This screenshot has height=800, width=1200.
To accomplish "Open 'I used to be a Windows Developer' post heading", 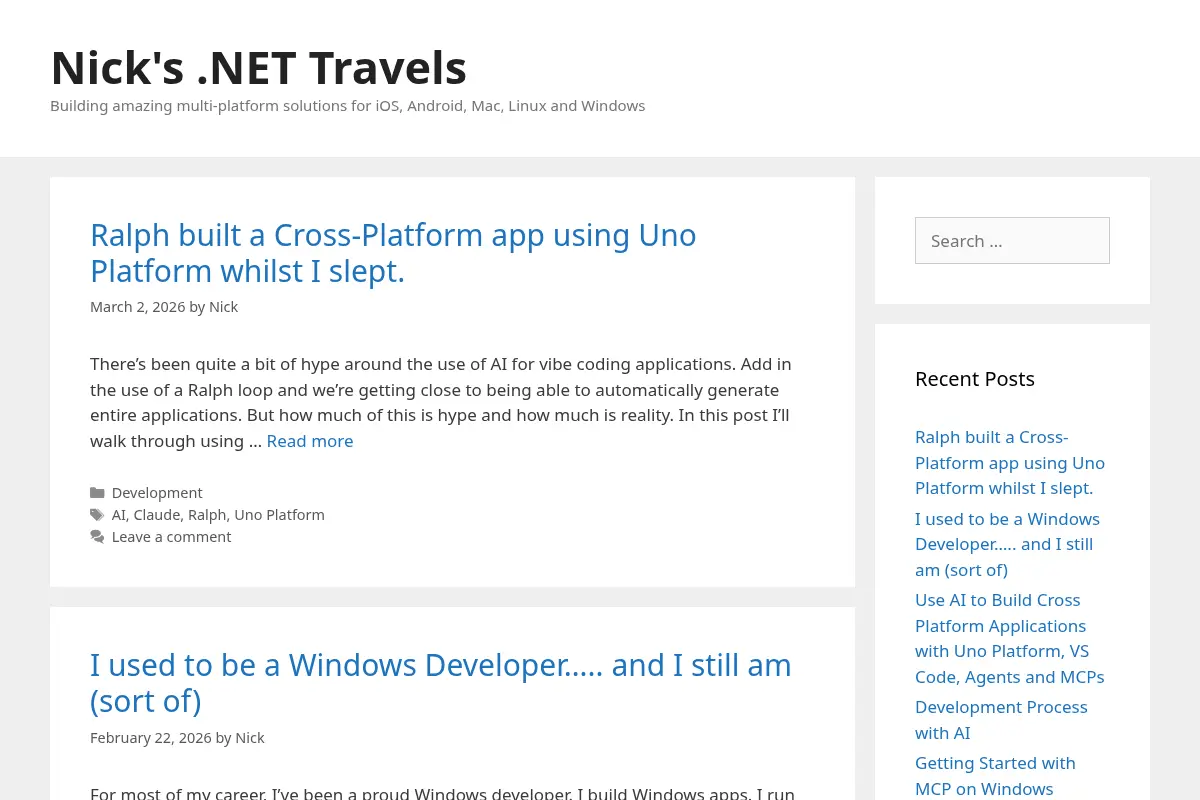I will [x=441, y=683].
